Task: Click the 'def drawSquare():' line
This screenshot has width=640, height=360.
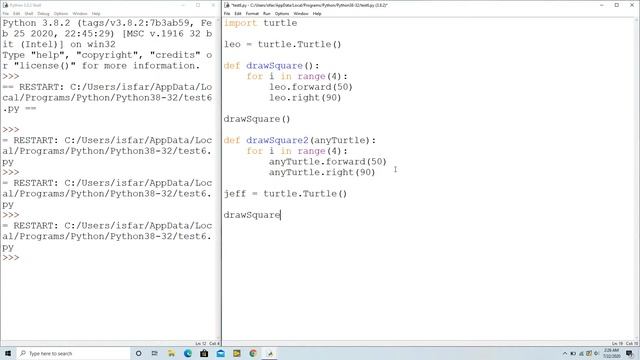Action: (x=271, y=66)
